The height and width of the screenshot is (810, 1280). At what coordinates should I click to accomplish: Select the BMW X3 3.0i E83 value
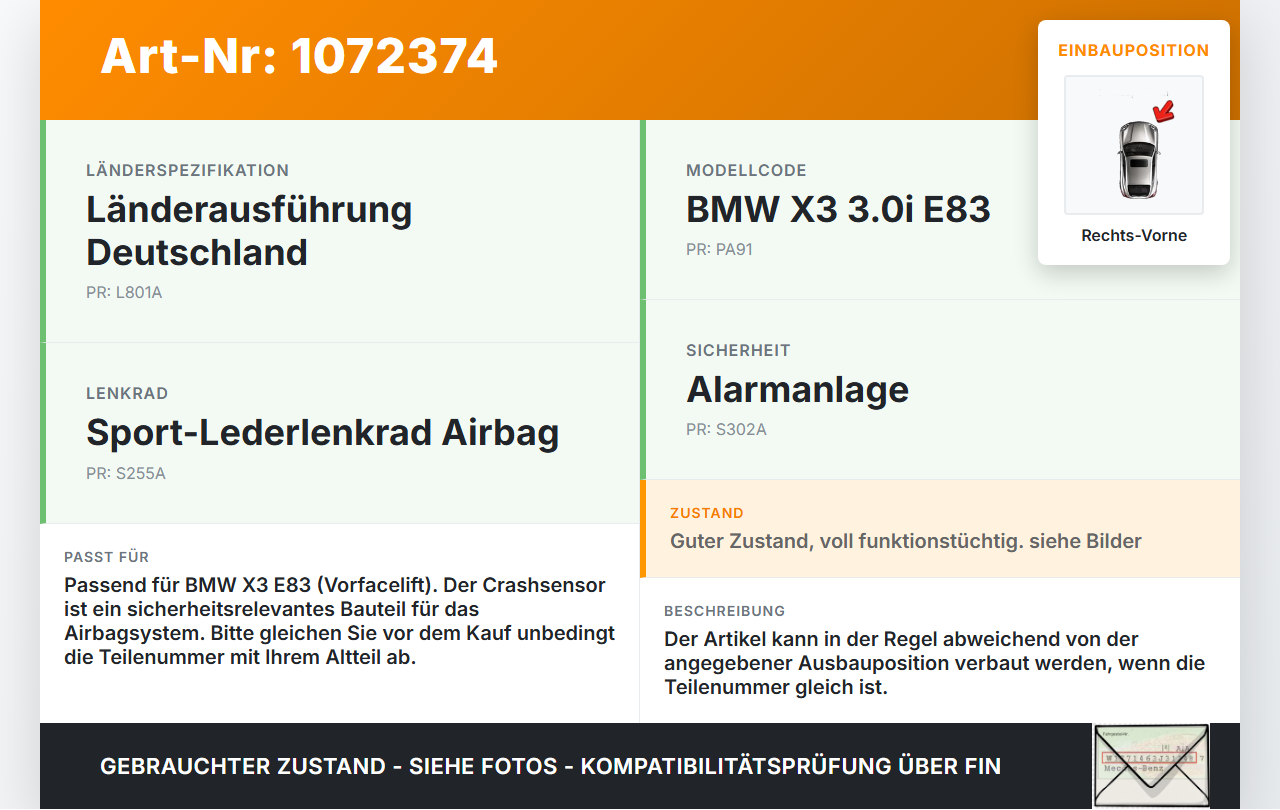coord(838,210)
